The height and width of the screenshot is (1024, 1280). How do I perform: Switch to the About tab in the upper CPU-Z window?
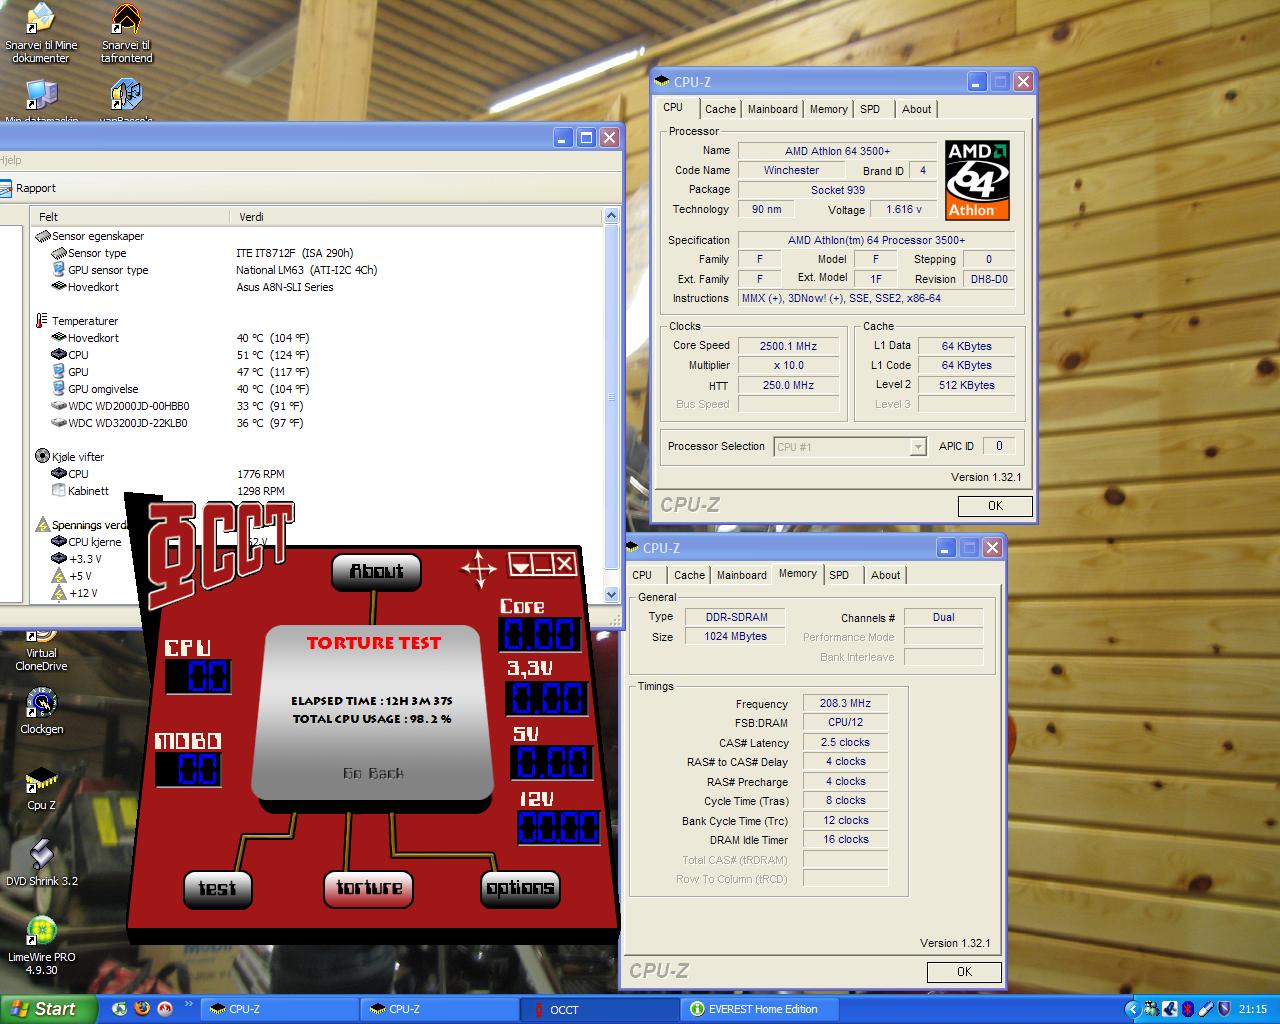point(916,109)
